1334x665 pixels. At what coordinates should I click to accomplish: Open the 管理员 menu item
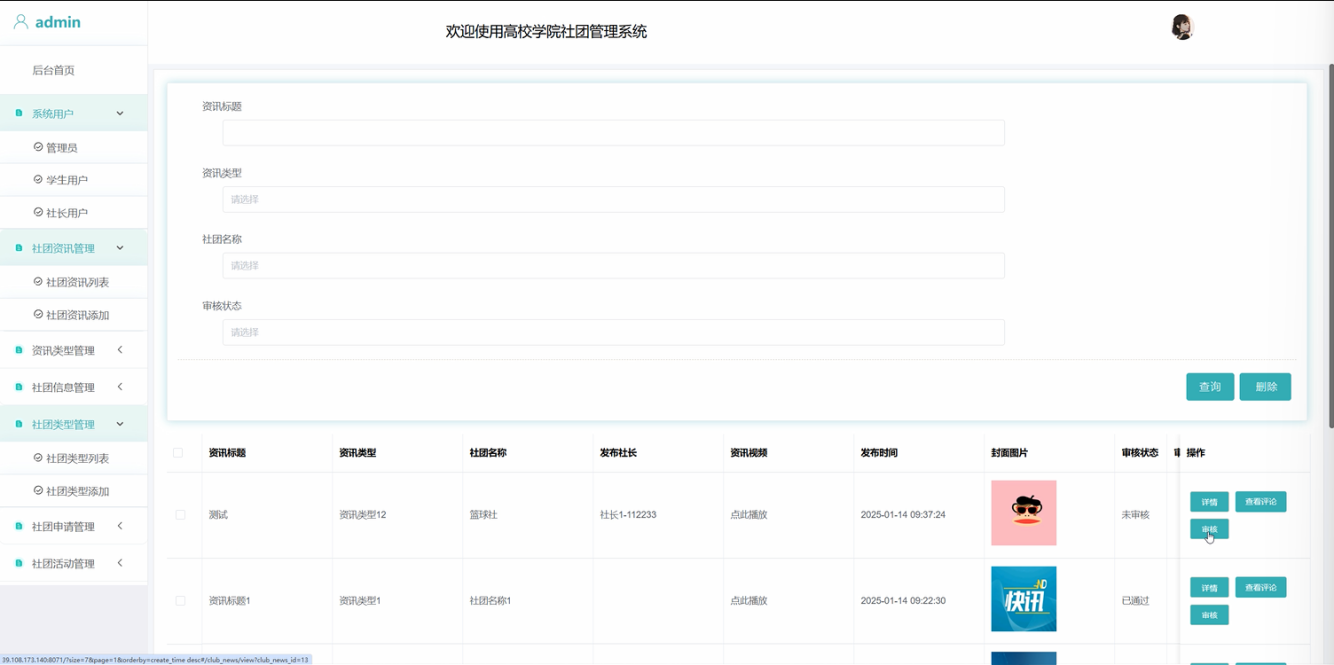point(61,147)
